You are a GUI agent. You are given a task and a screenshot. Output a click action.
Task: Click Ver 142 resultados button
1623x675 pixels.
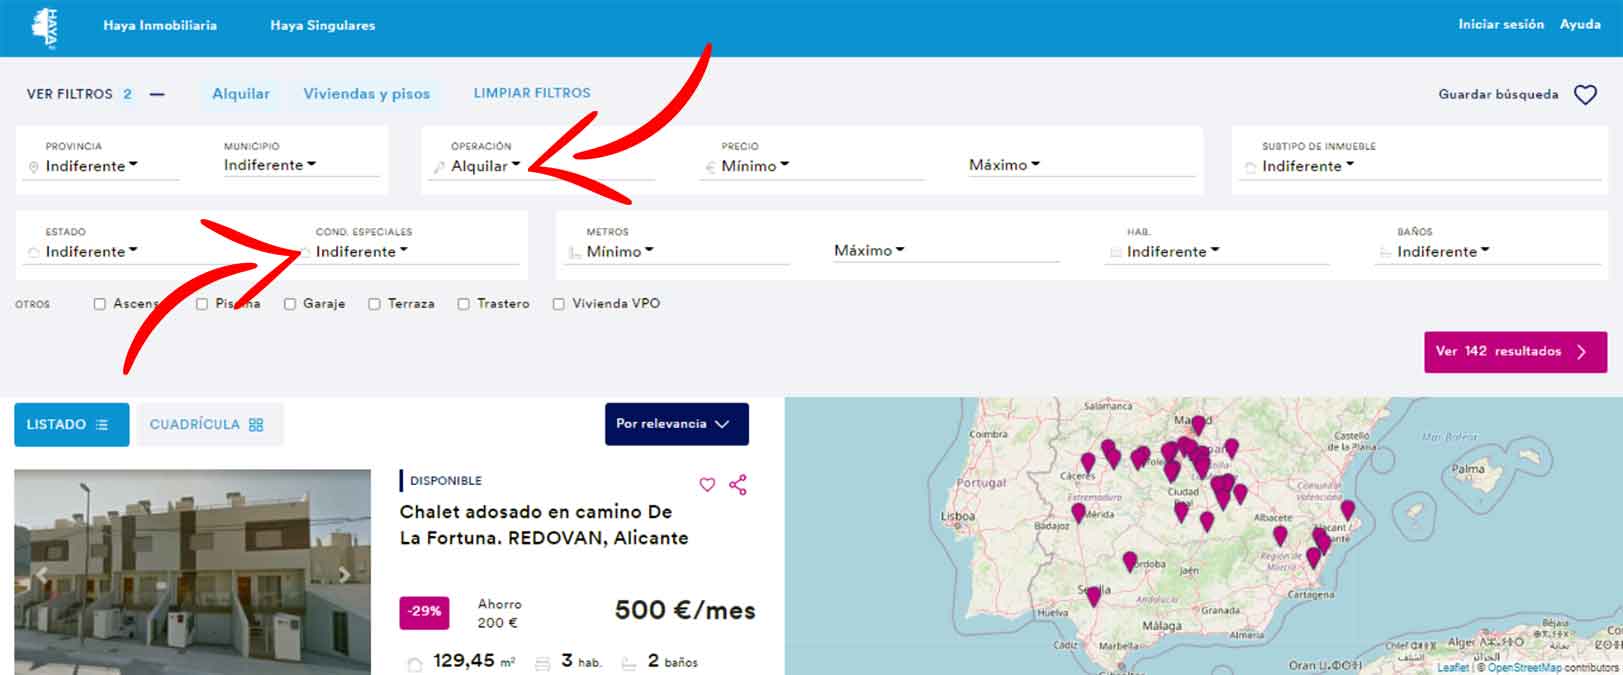point(1514,352)
